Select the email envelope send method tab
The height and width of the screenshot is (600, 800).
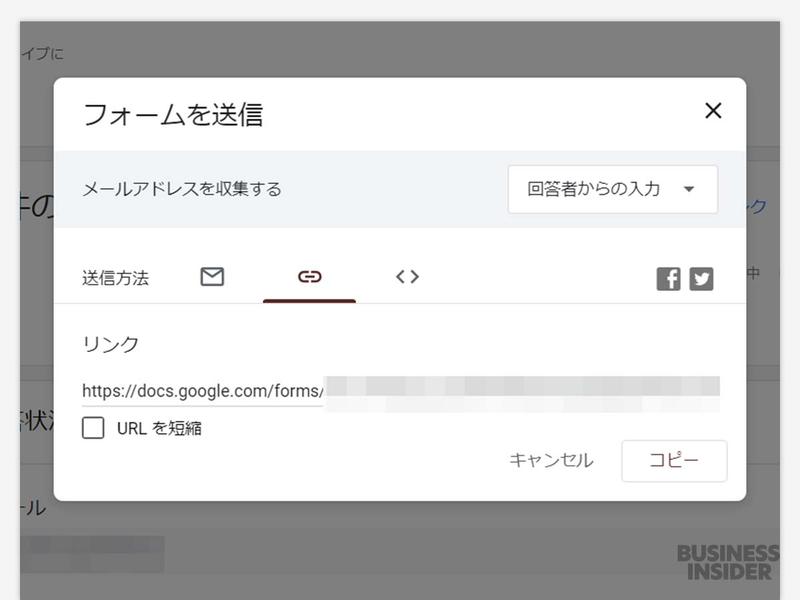(212, 277)
